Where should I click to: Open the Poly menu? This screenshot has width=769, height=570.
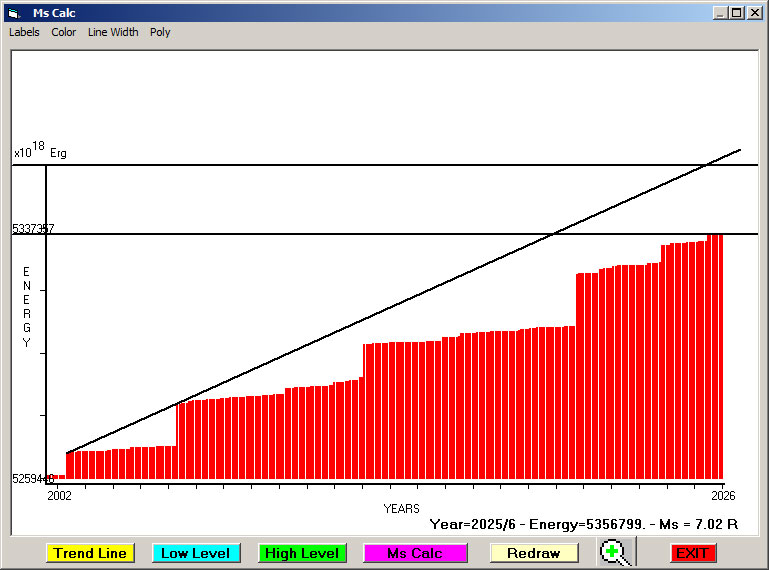160,32
